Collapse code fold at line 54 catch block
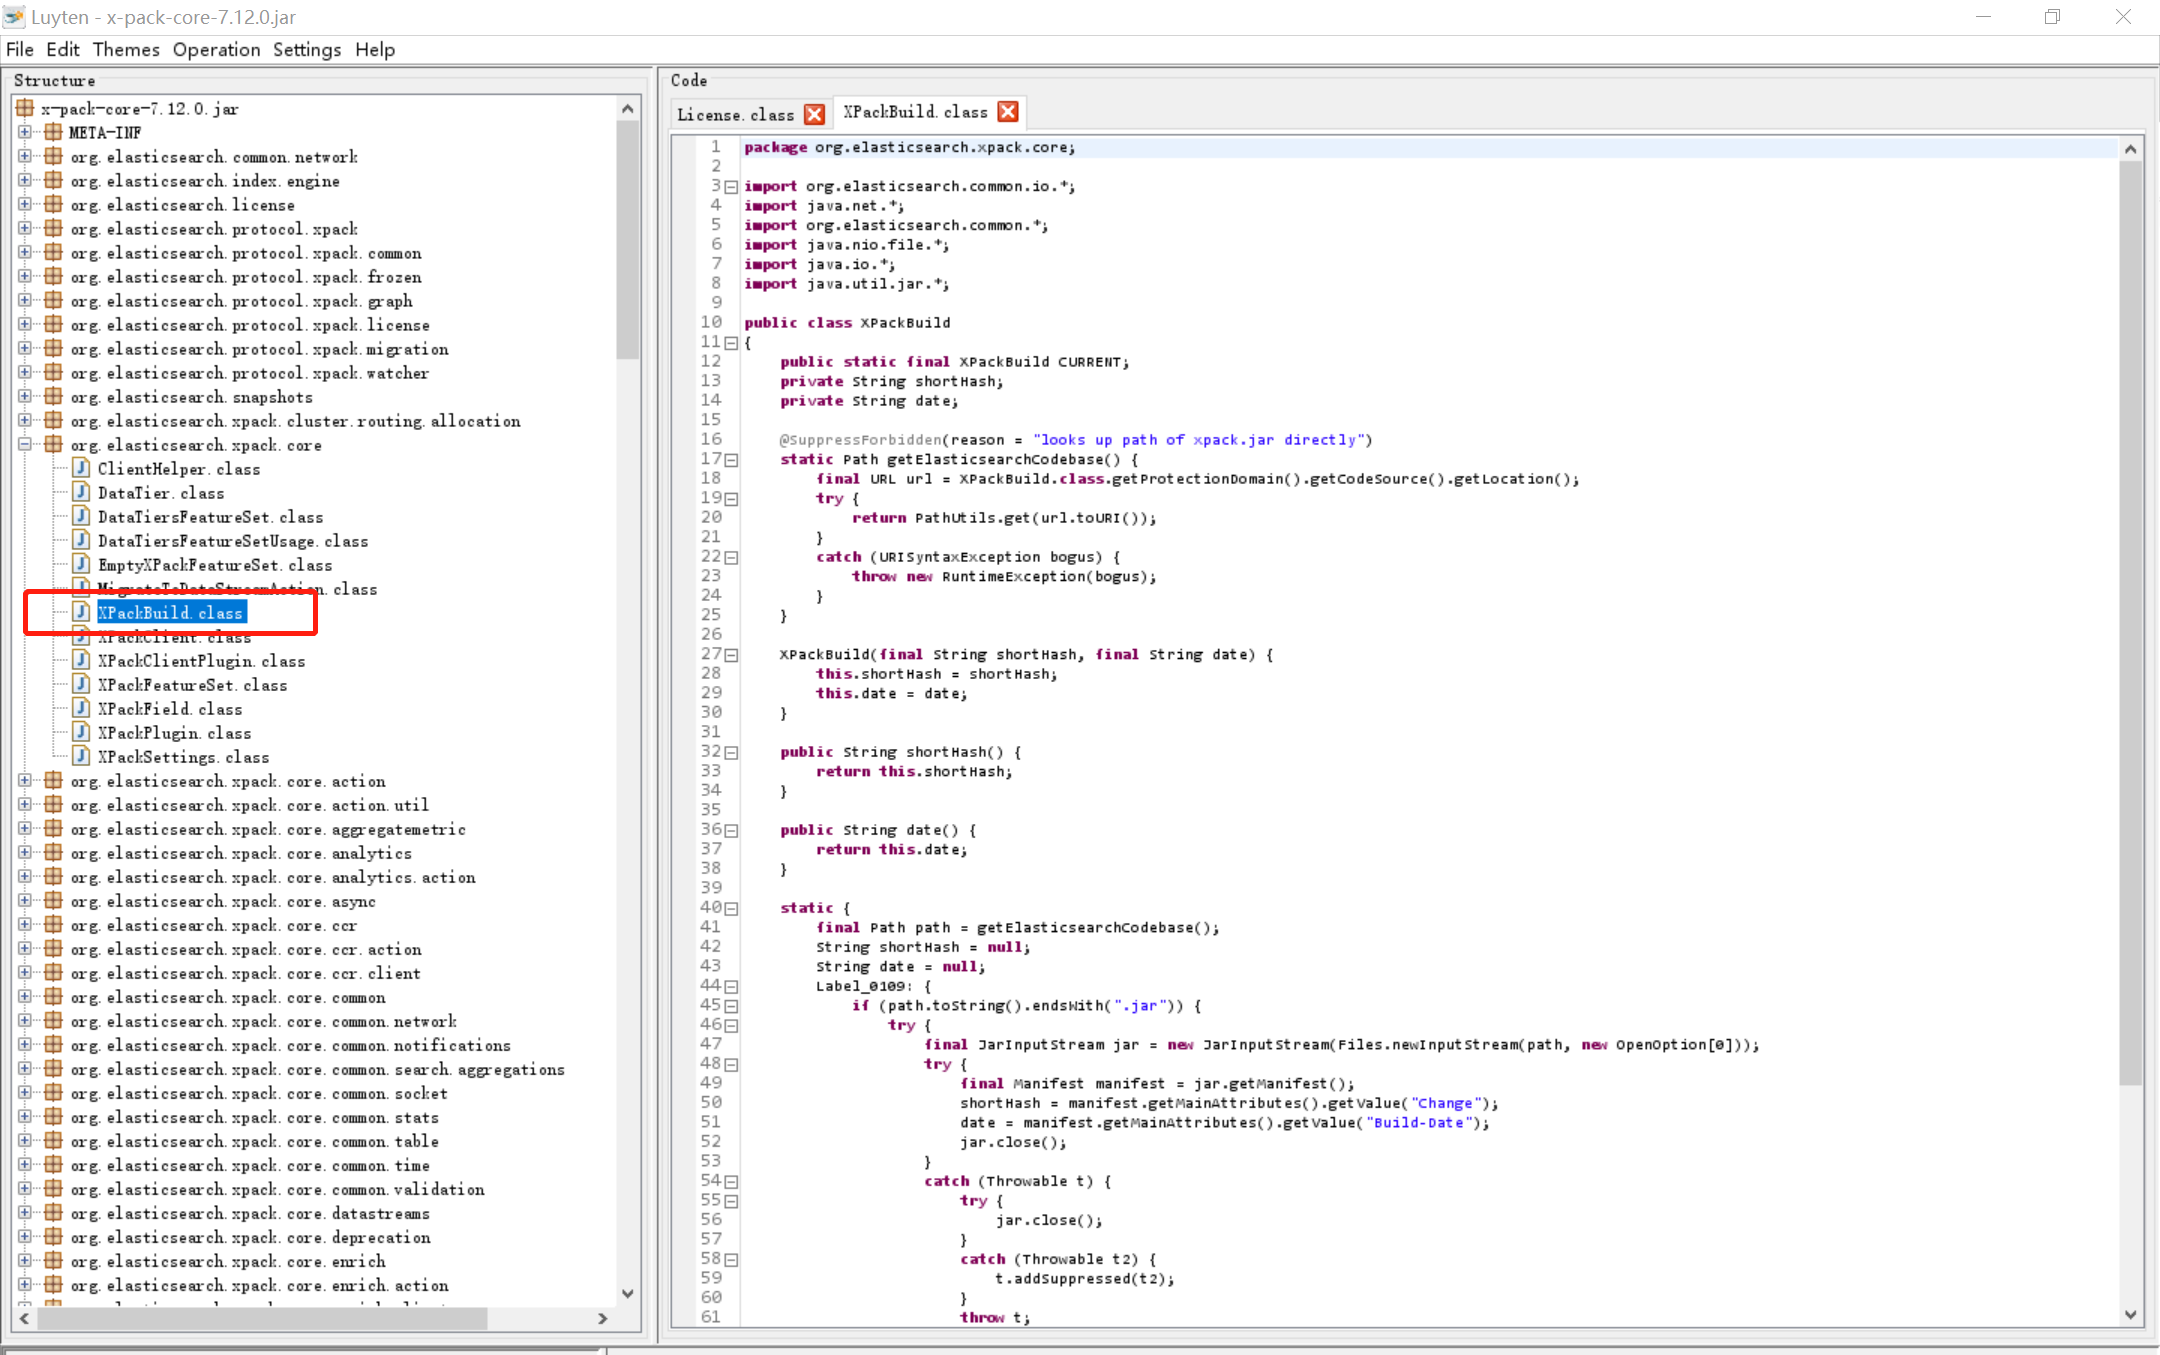The image size is (2160, 1355). coord(731,1182)
